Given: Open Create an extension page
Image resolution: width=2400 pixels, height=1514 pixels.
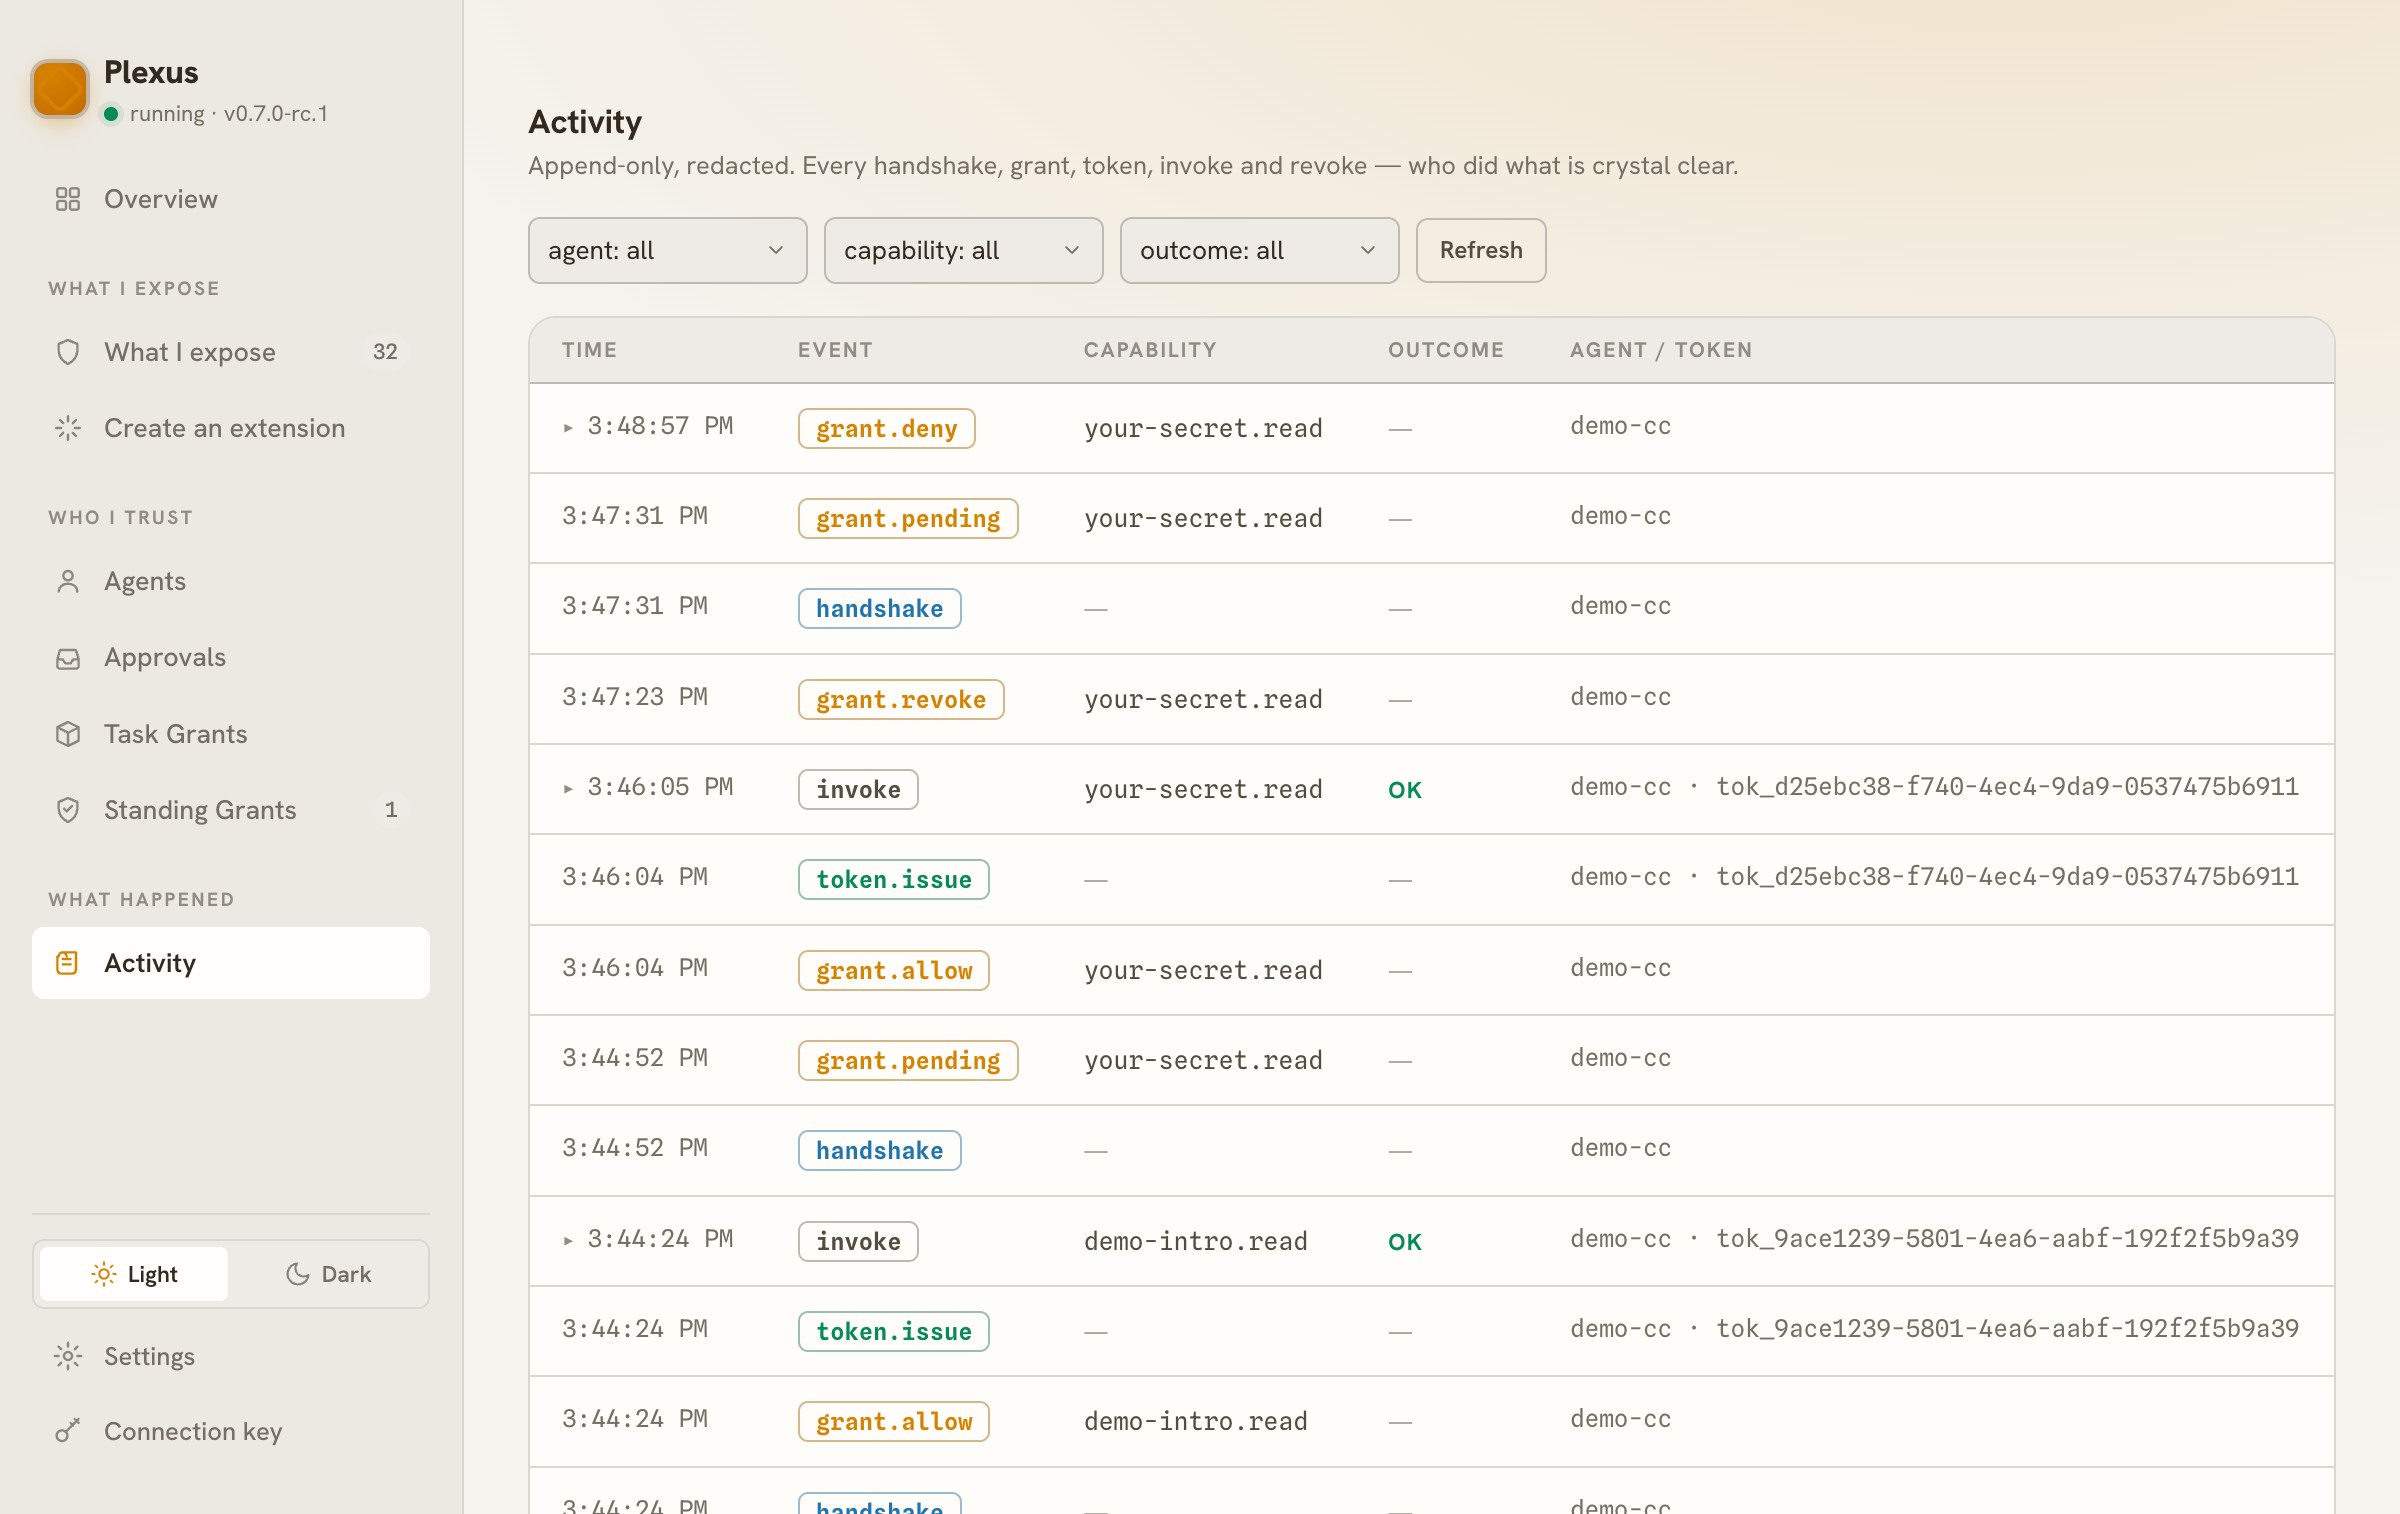Looking at the screenshot, I should 231,428.
